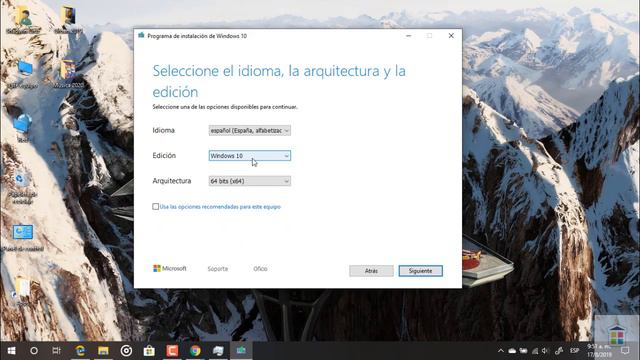
Task: Select the Música 2020 desktop folder
Action: coord(68,74)
